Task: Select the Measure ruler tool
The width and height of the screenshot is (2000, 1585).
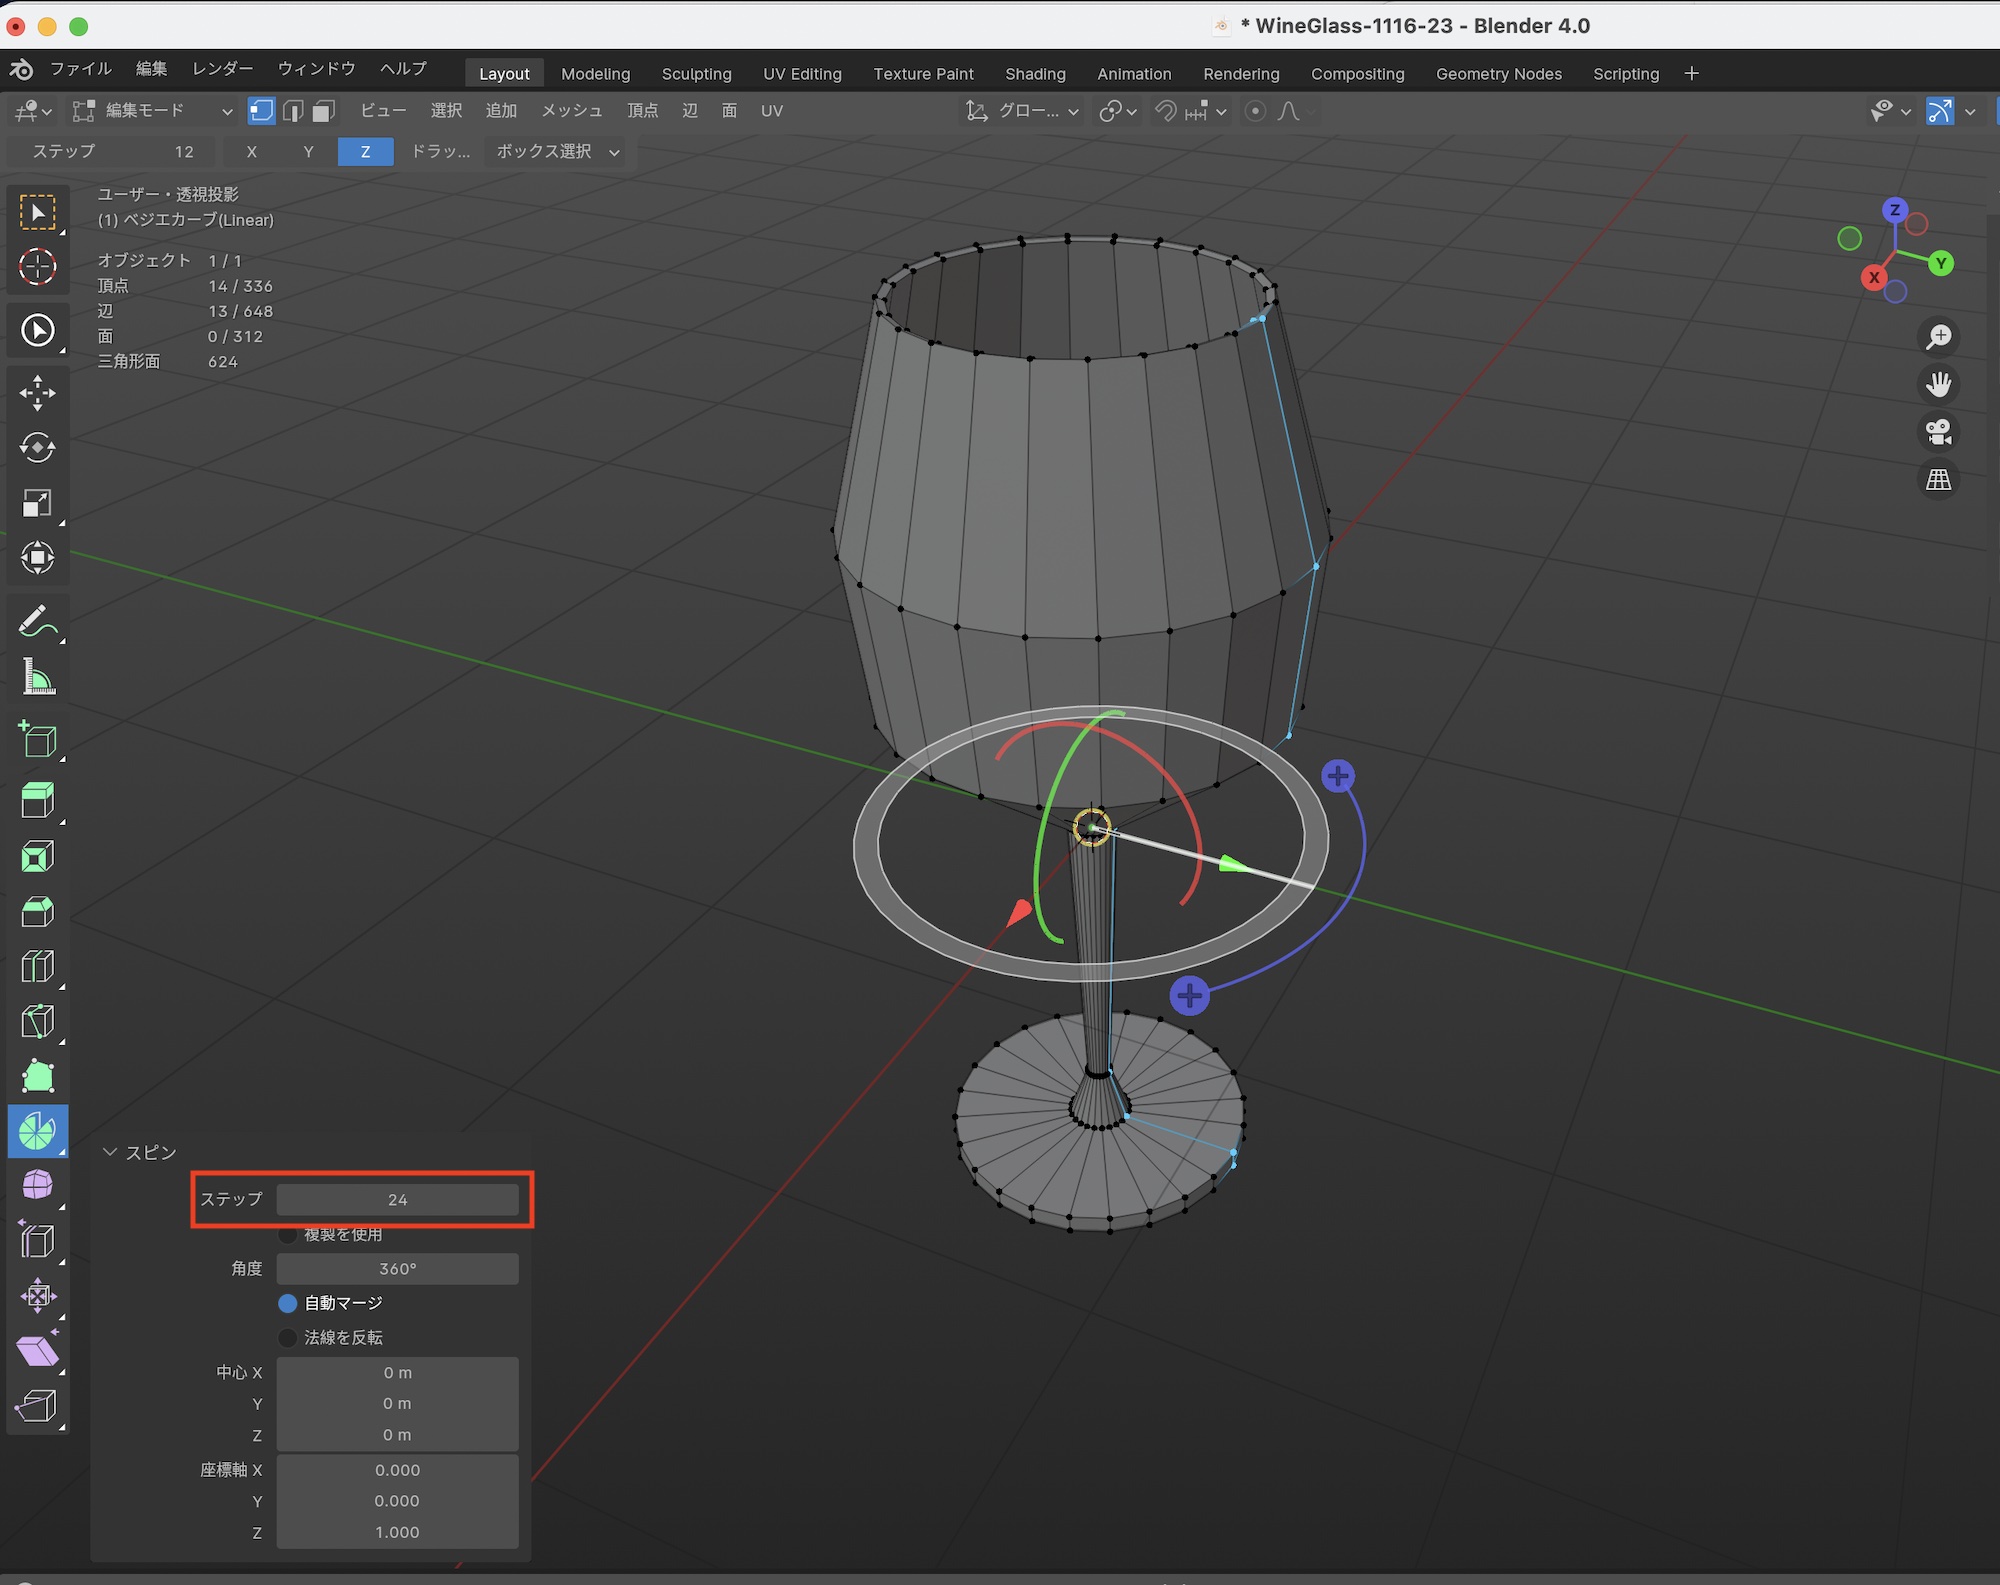Action: click(37, 677)
